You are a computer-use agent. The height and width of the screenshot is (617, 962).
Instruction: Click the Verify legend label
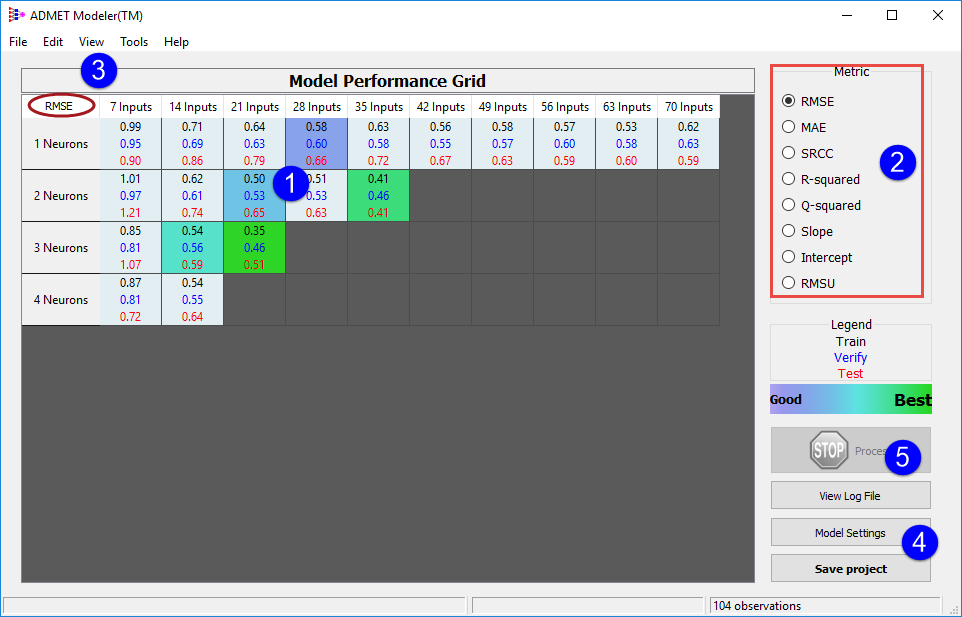coord(850,358)
